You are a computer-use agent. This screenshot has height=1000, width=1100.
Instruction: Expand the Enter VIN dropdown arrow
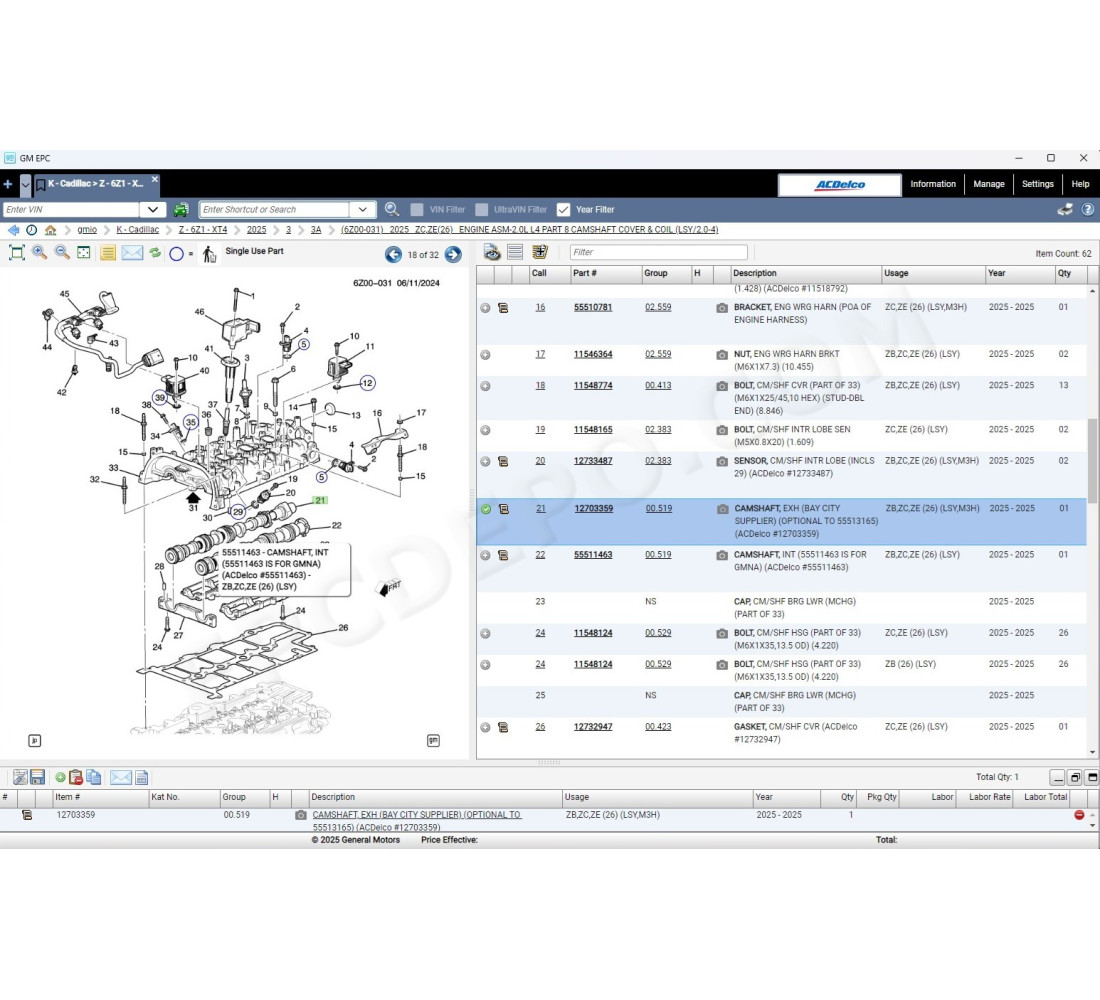(153, 209)
